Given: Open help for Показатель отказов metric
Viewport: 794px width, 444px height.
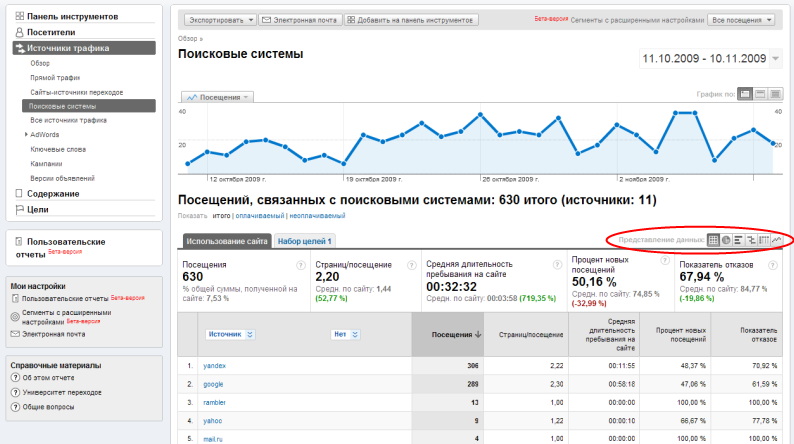Looking at the screenshot, I should 773,265.
